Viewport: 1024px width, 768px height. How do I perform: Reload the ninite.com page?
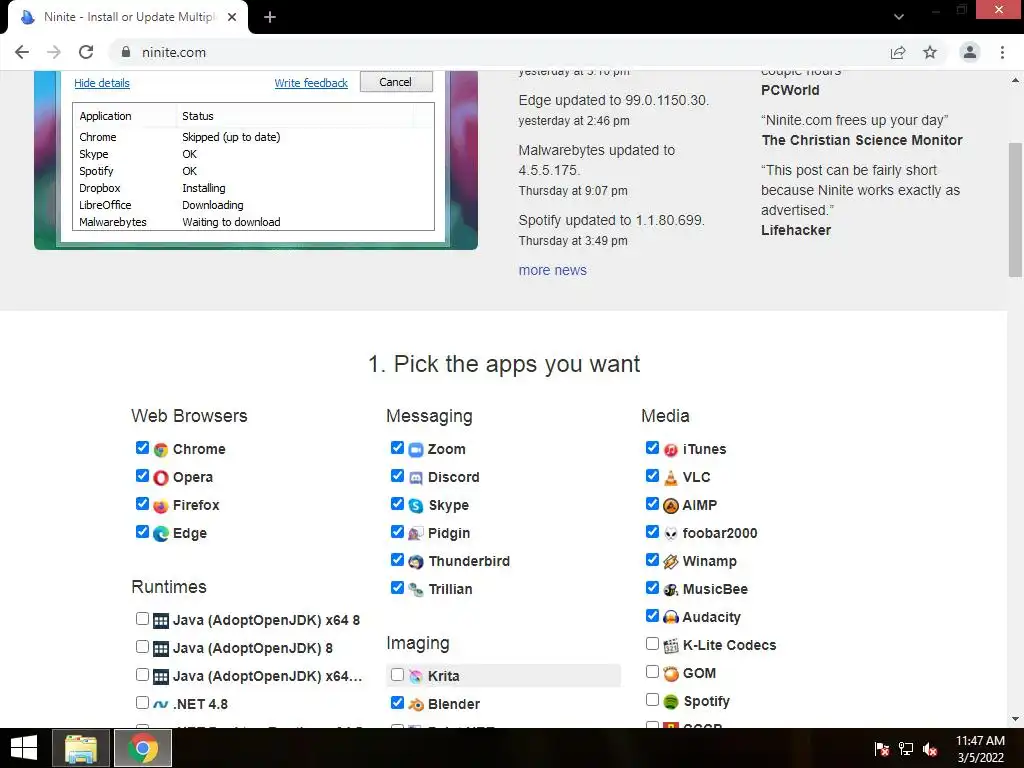coord(86,52)
